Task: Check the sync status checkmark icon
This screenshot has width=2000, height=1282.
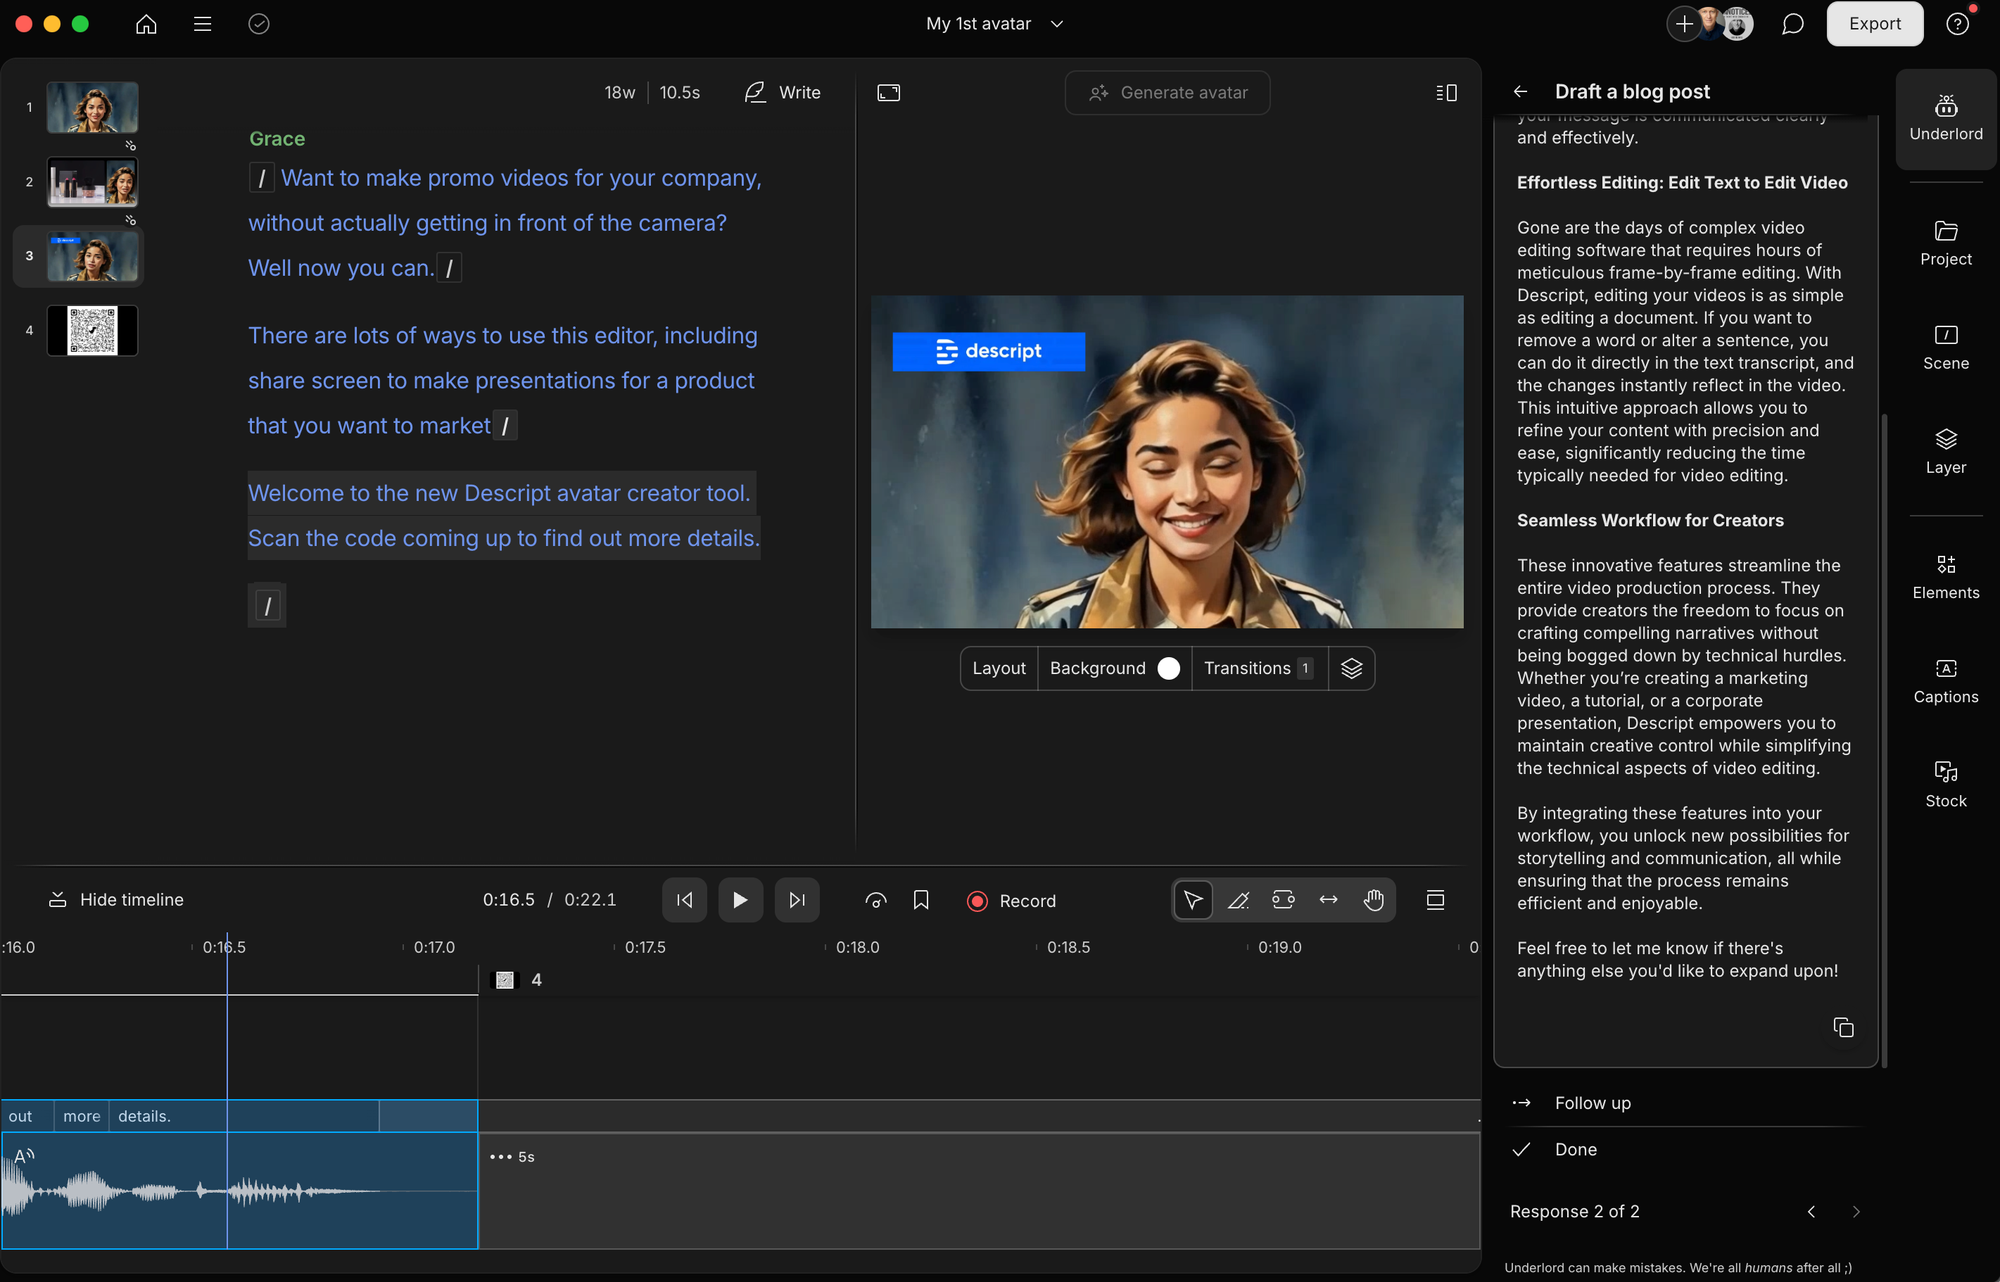Action: point(259,24)
